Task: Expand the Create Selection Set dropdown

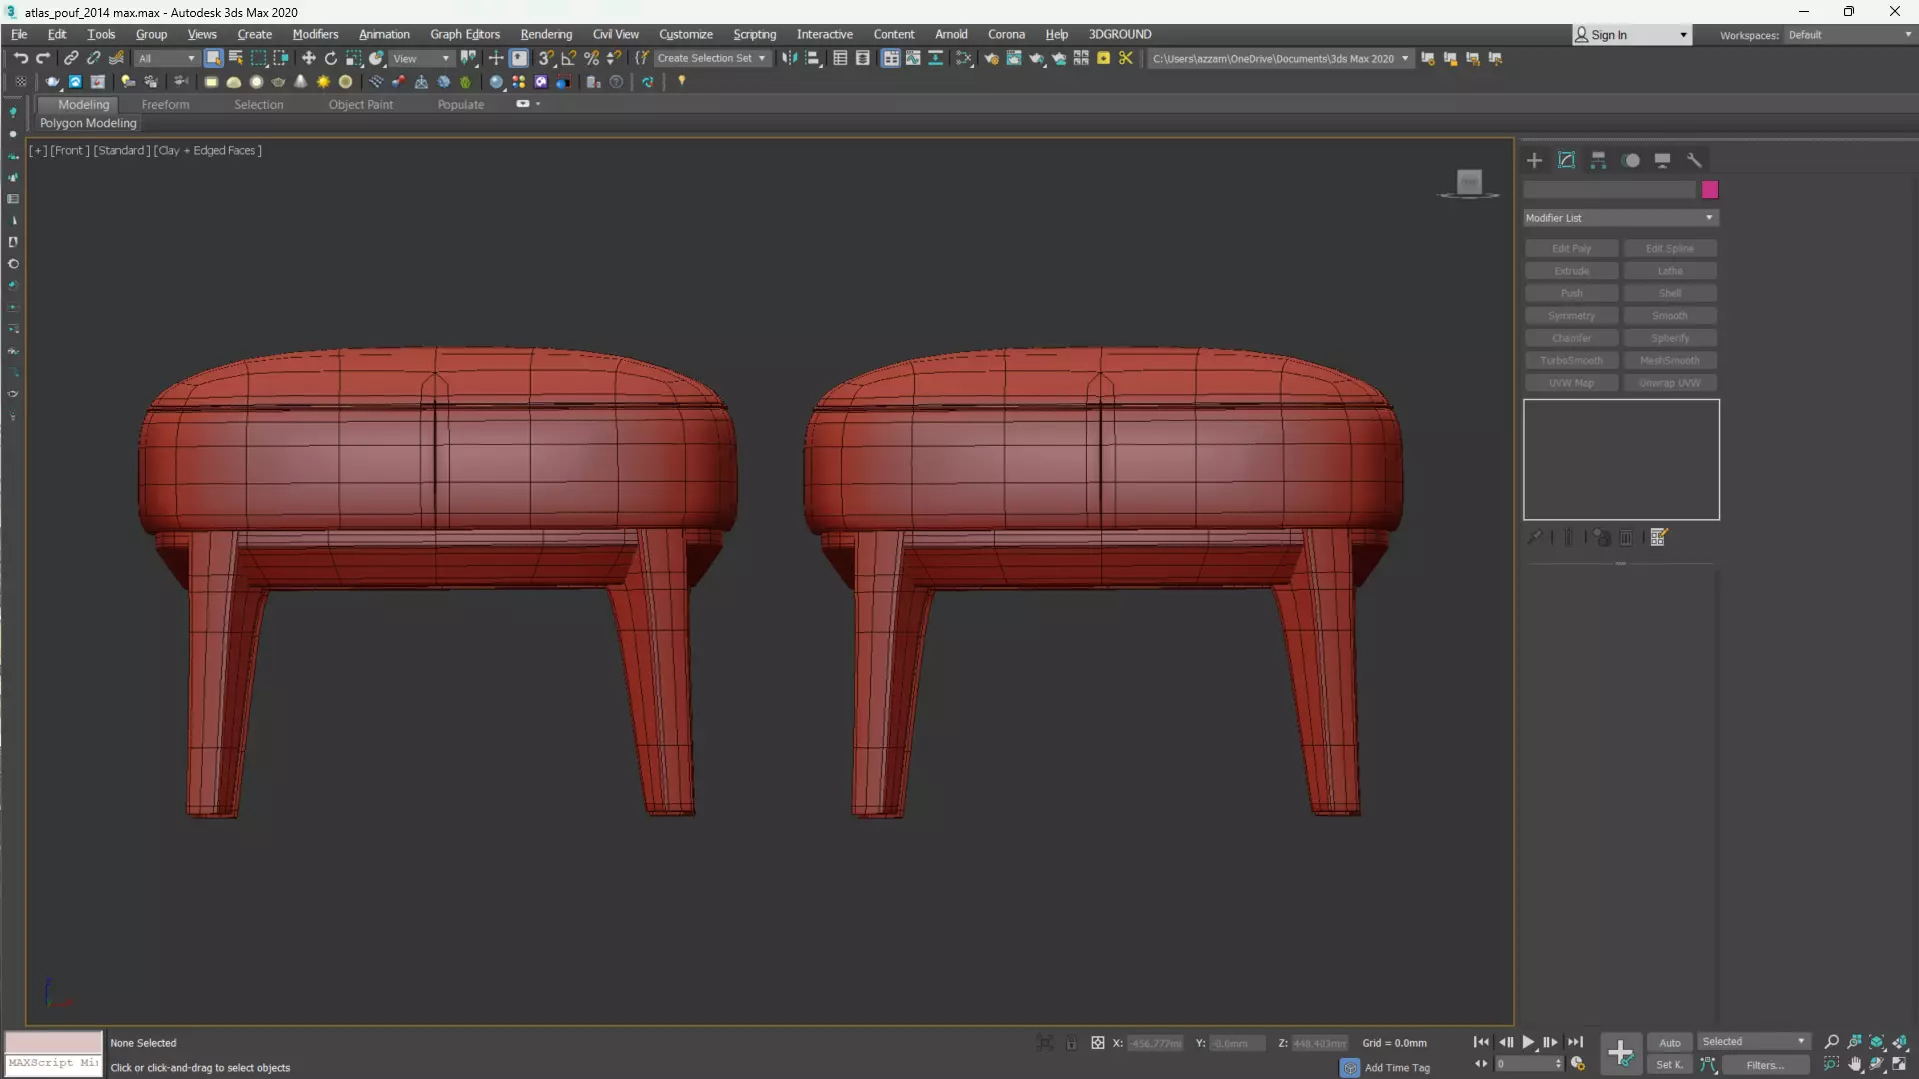Action: (711, 58)
